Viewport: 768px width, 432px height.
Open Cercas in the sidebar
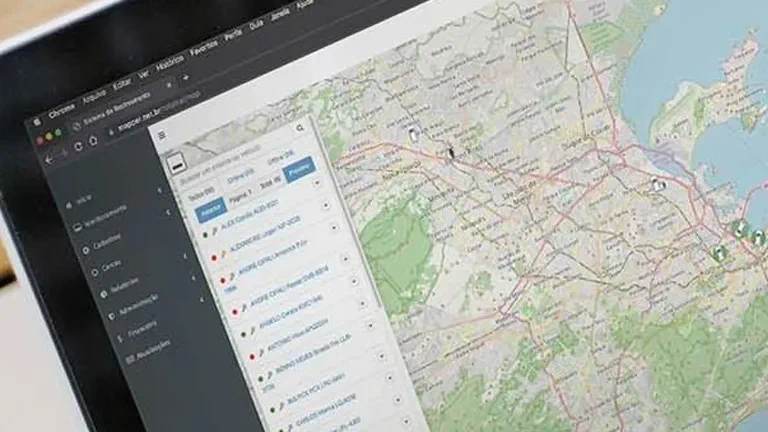click(111, 266)
